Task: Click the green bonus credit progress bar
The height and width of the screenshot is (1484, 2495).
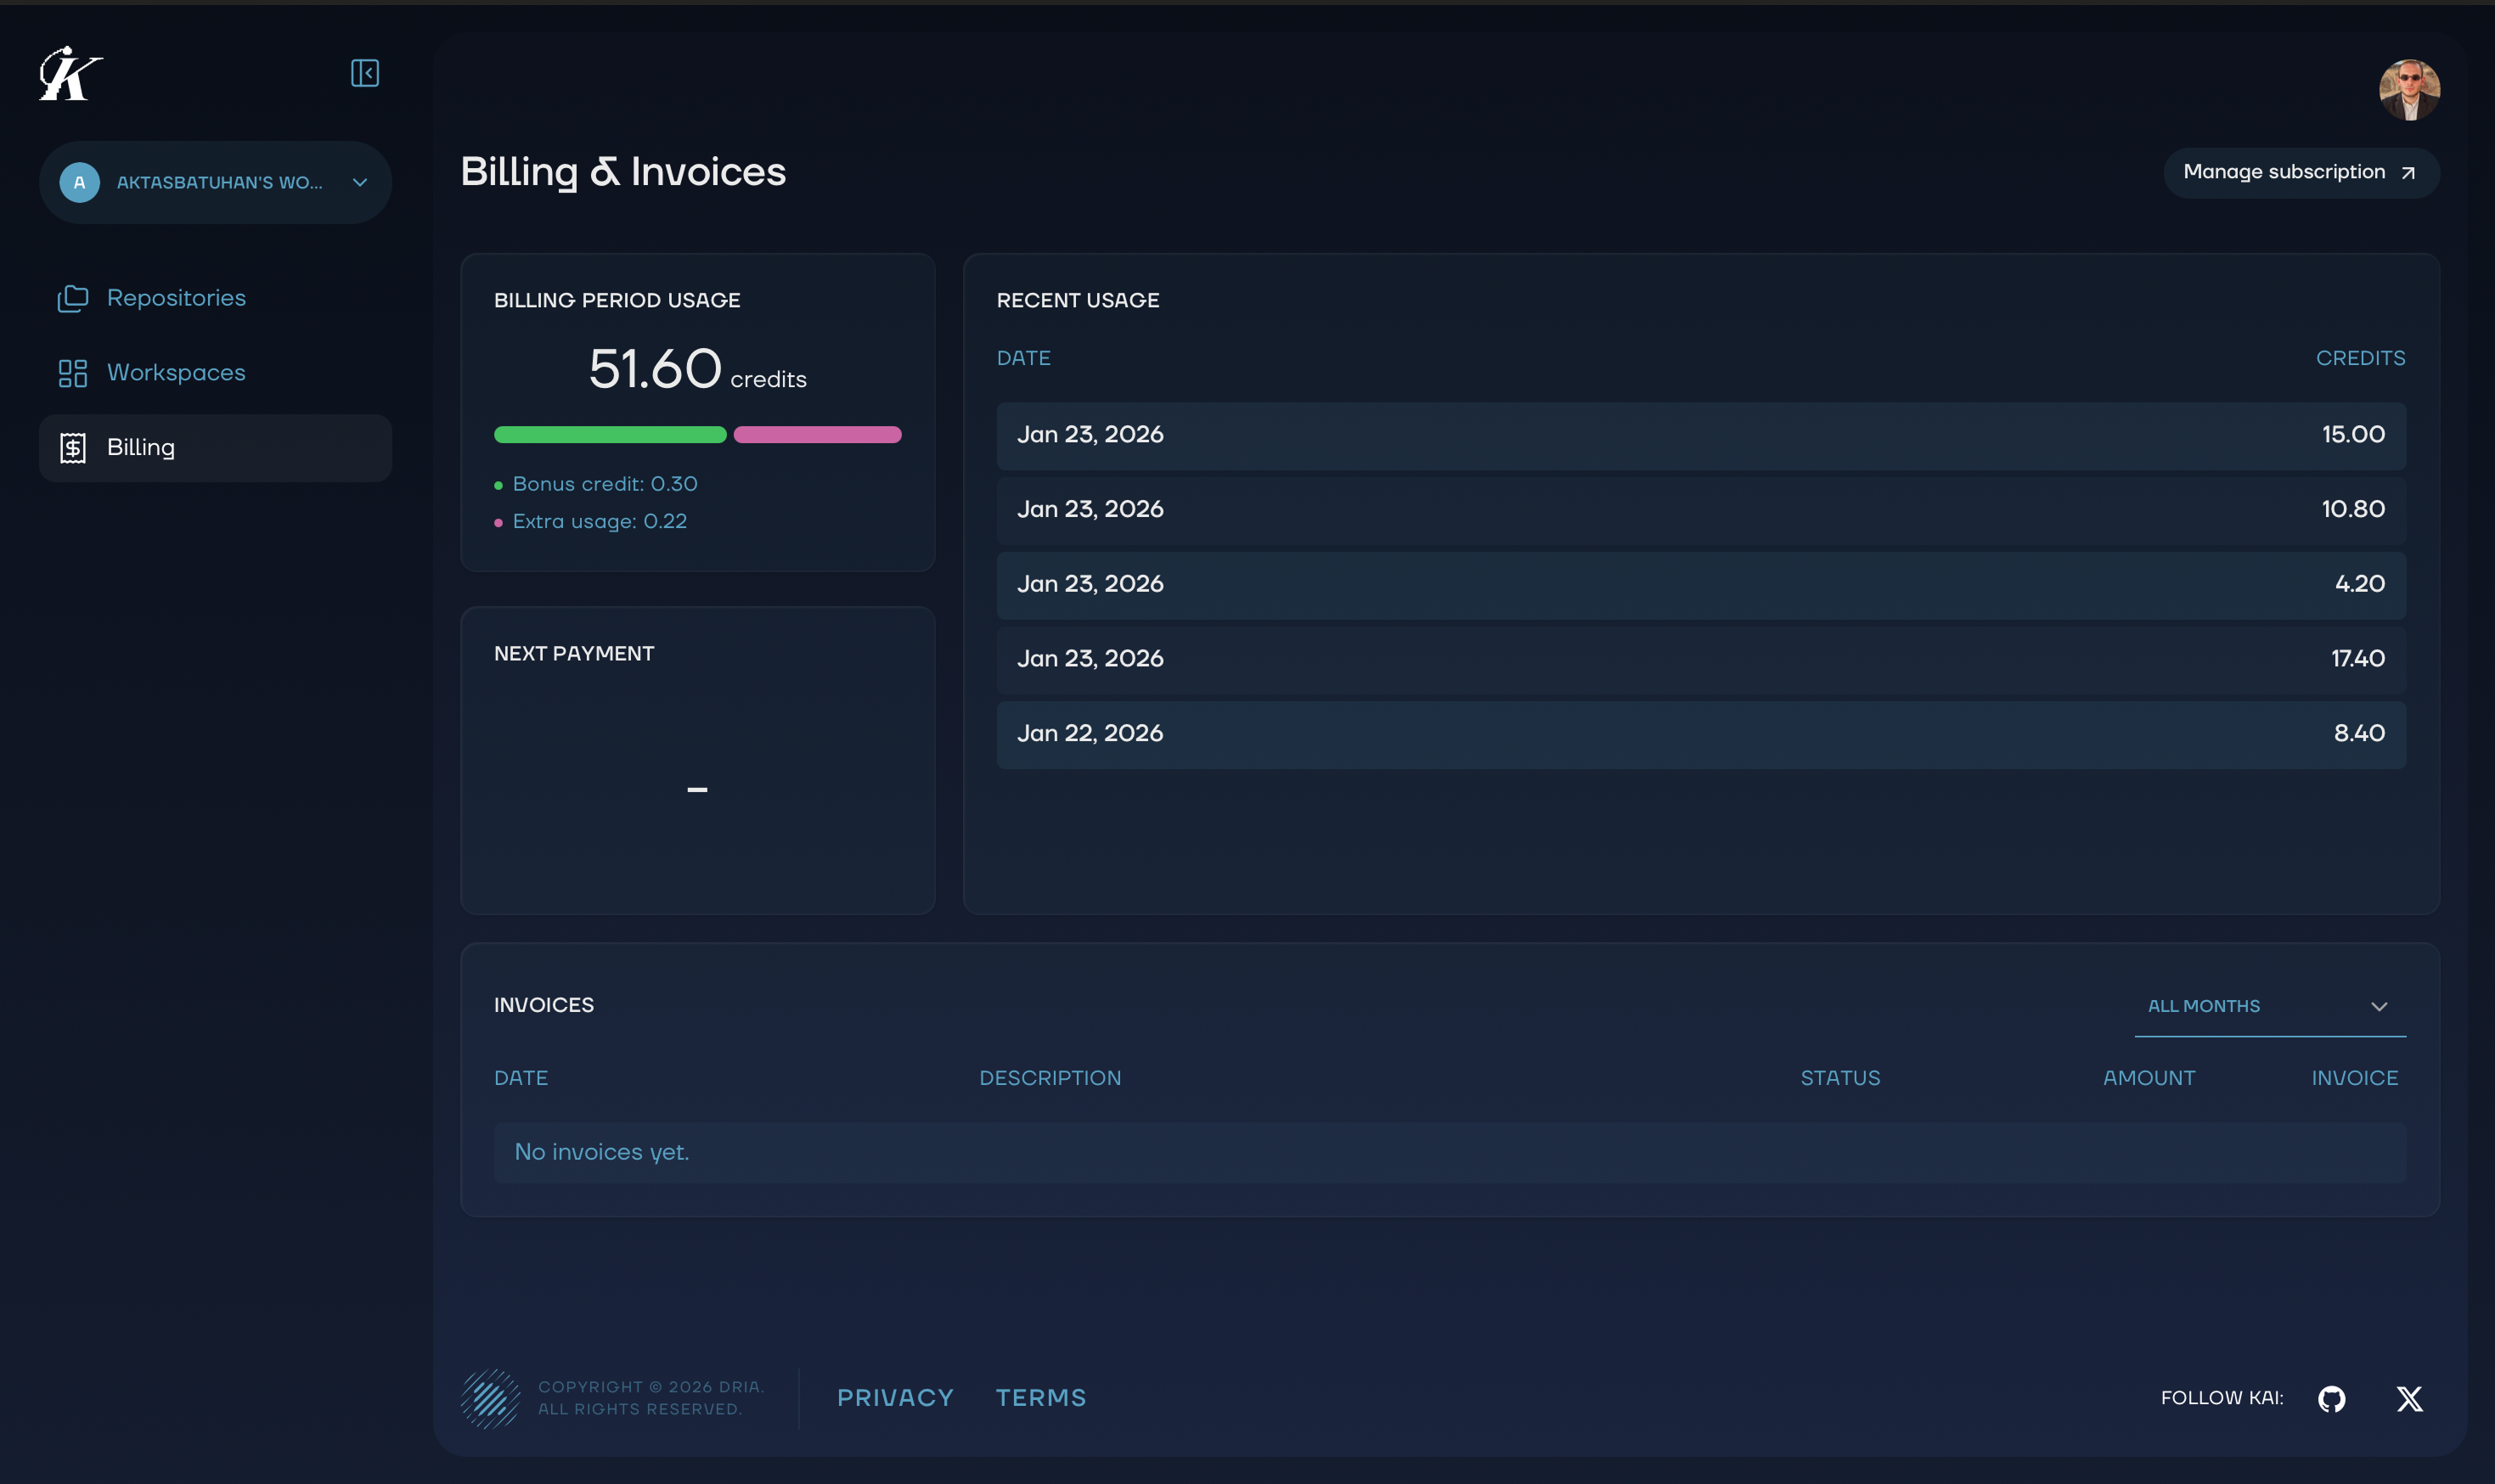Action: click(x=609, y=434)
